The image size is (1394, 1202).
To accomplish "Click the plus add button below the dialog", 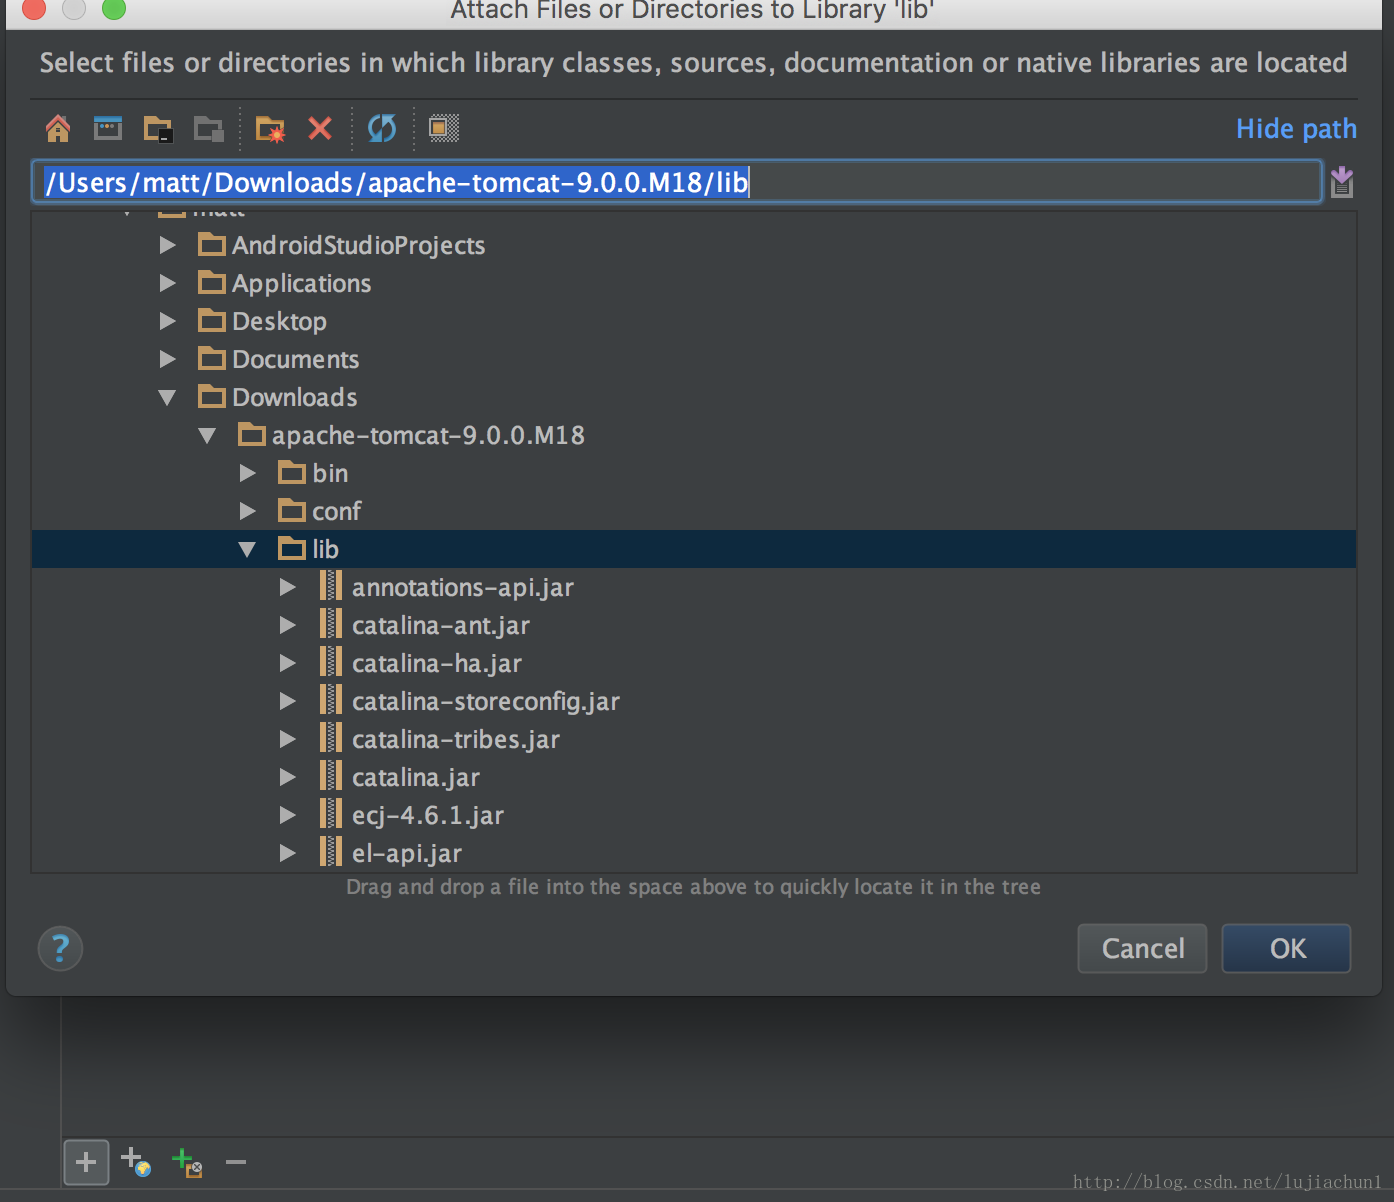I will [86, 1162].
